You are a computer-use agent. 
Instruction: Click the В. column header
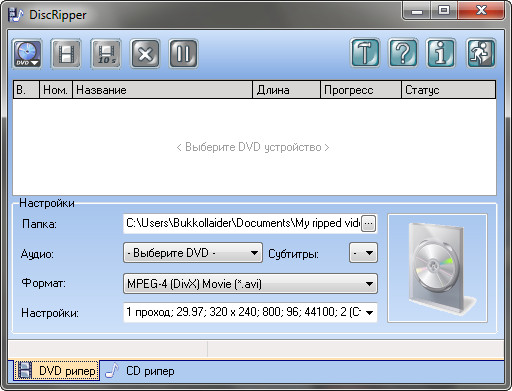pos(26,90)
